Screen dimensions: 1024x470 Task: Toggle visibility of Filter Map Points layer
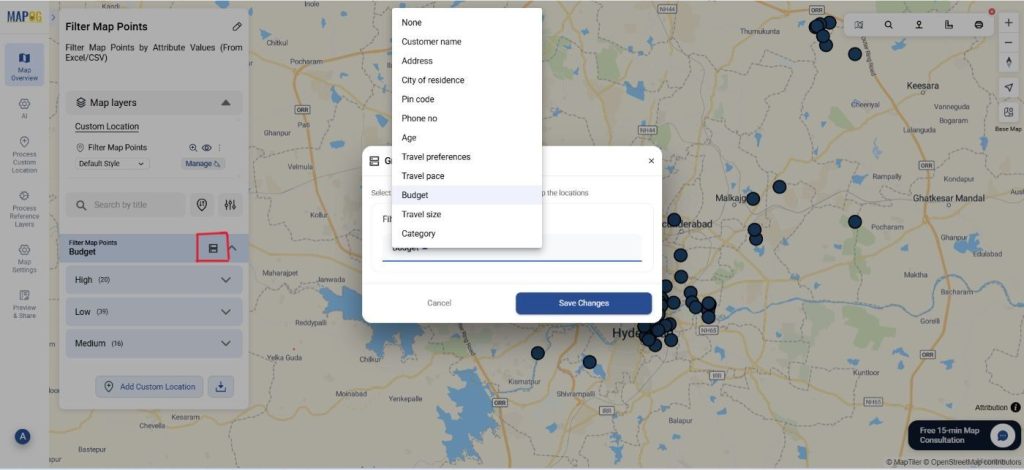pos(207,148)
